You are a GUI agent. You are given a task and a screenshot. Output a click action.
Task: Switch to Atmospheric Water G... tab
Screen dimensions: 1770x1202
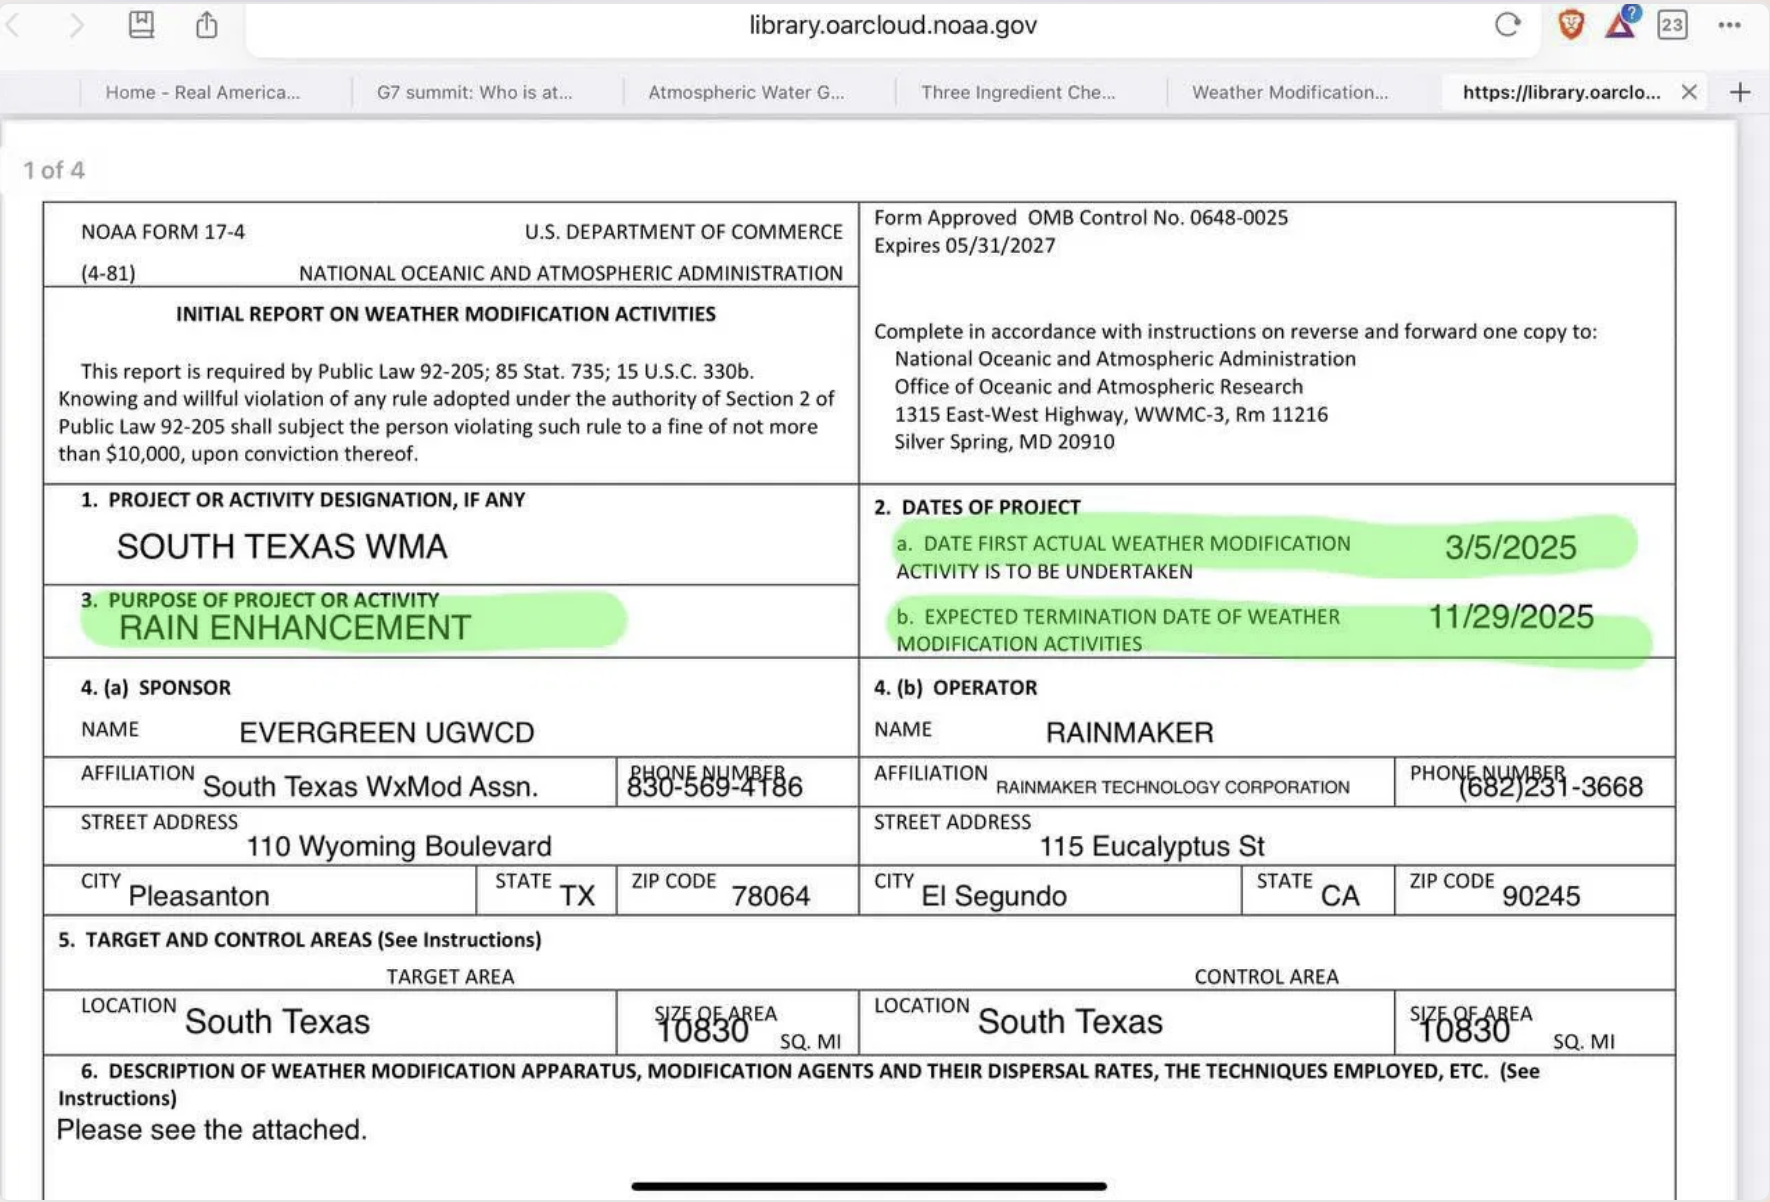tap(746, 92)
